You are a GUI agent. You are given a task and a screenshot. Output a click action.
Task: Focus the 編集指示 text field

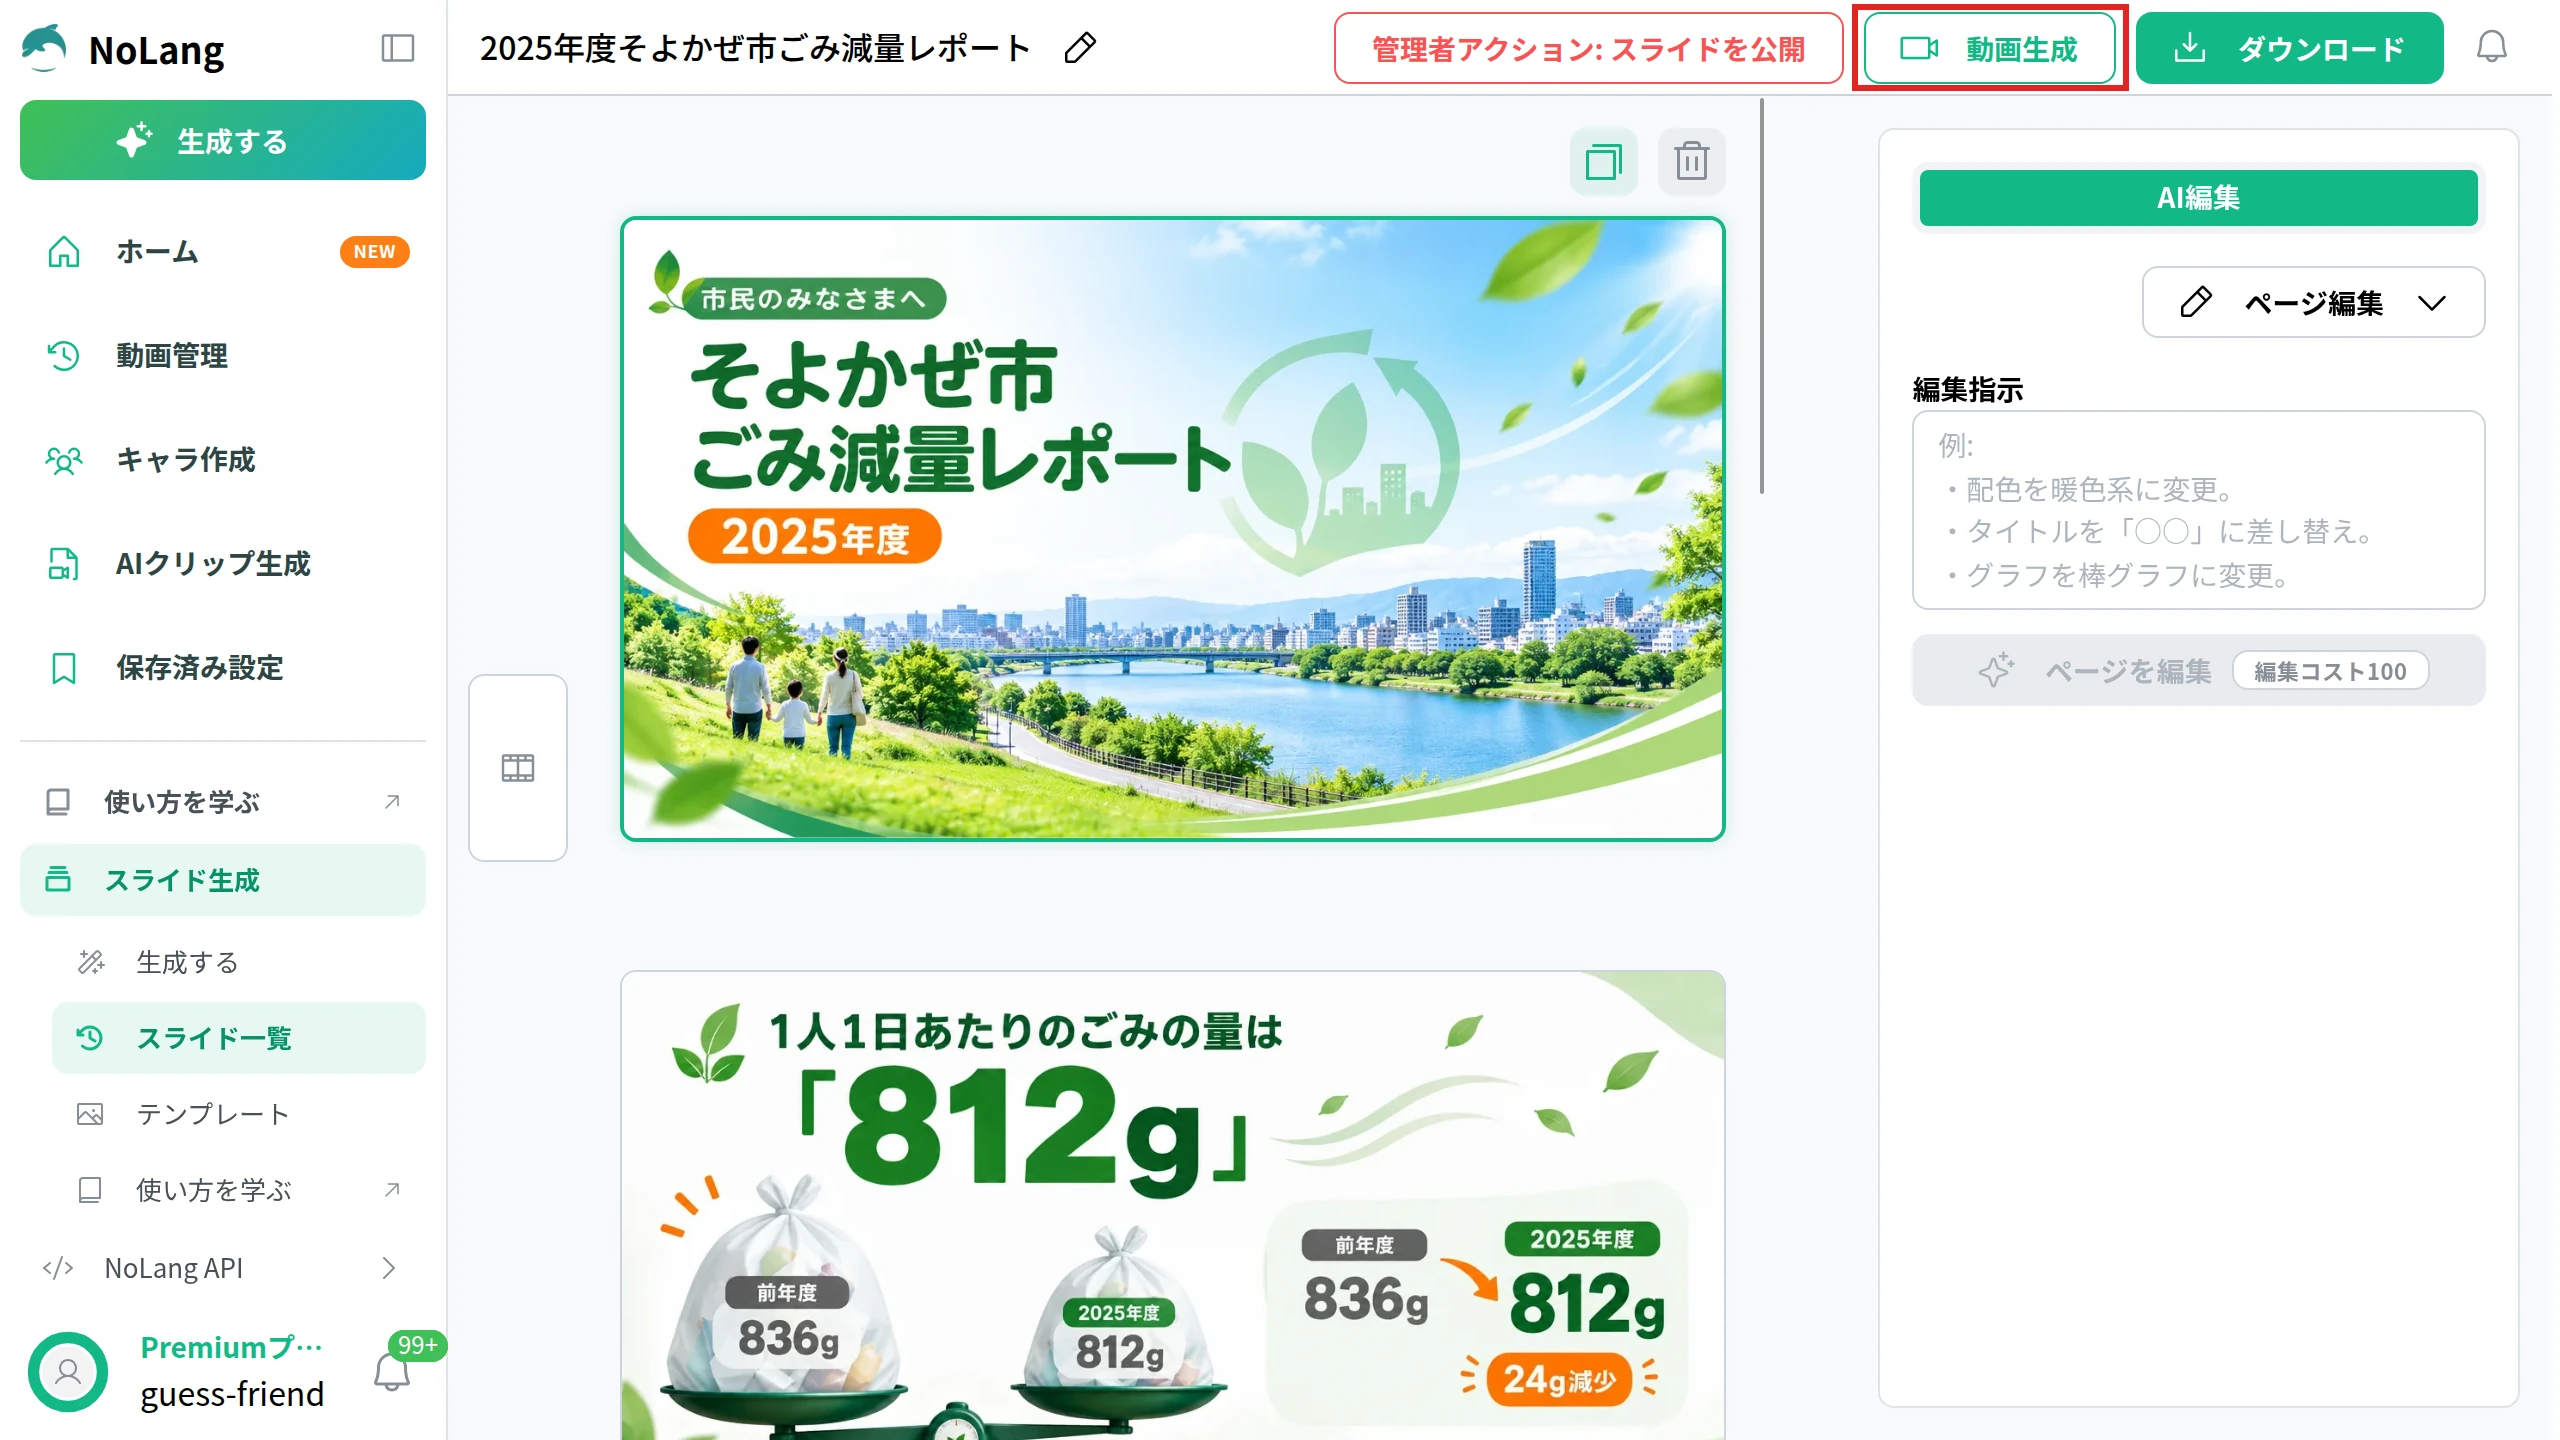coord(2198,510)
